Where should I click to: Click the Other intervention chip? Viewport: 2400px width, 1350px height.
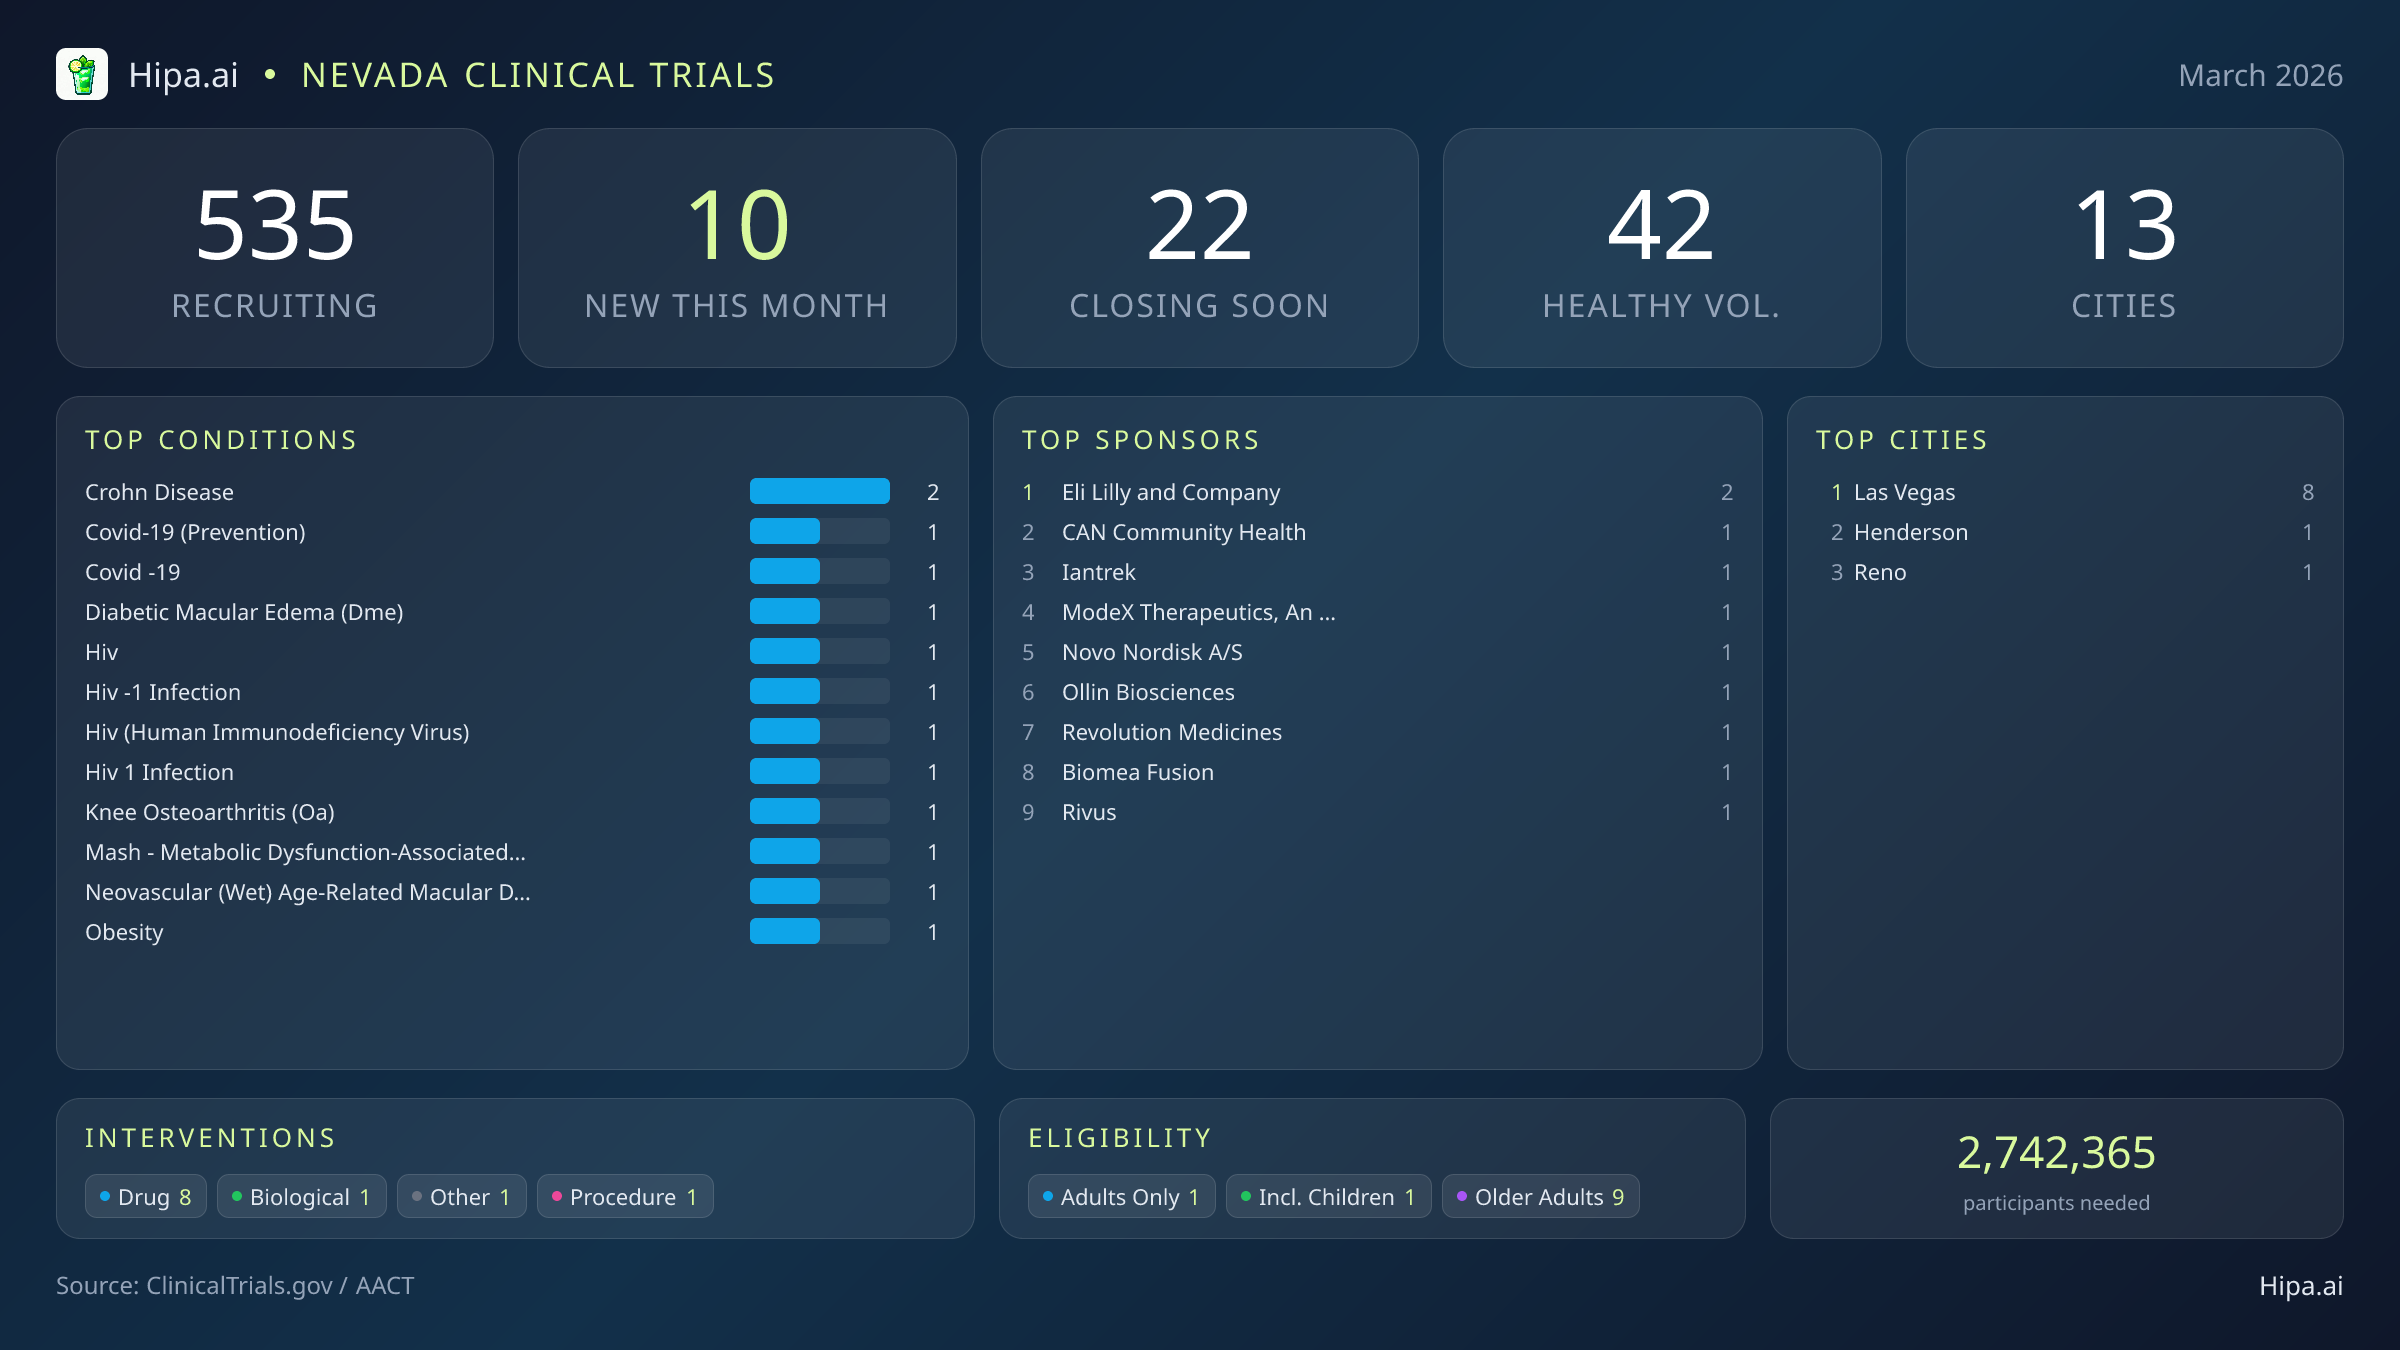click(x=461, y=1196)
